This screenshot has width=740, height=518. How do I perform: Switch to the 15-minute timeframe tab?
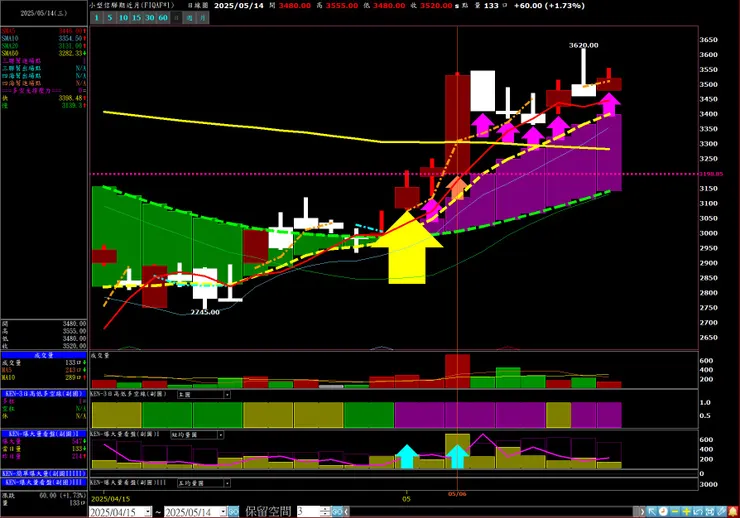[136, 18]
